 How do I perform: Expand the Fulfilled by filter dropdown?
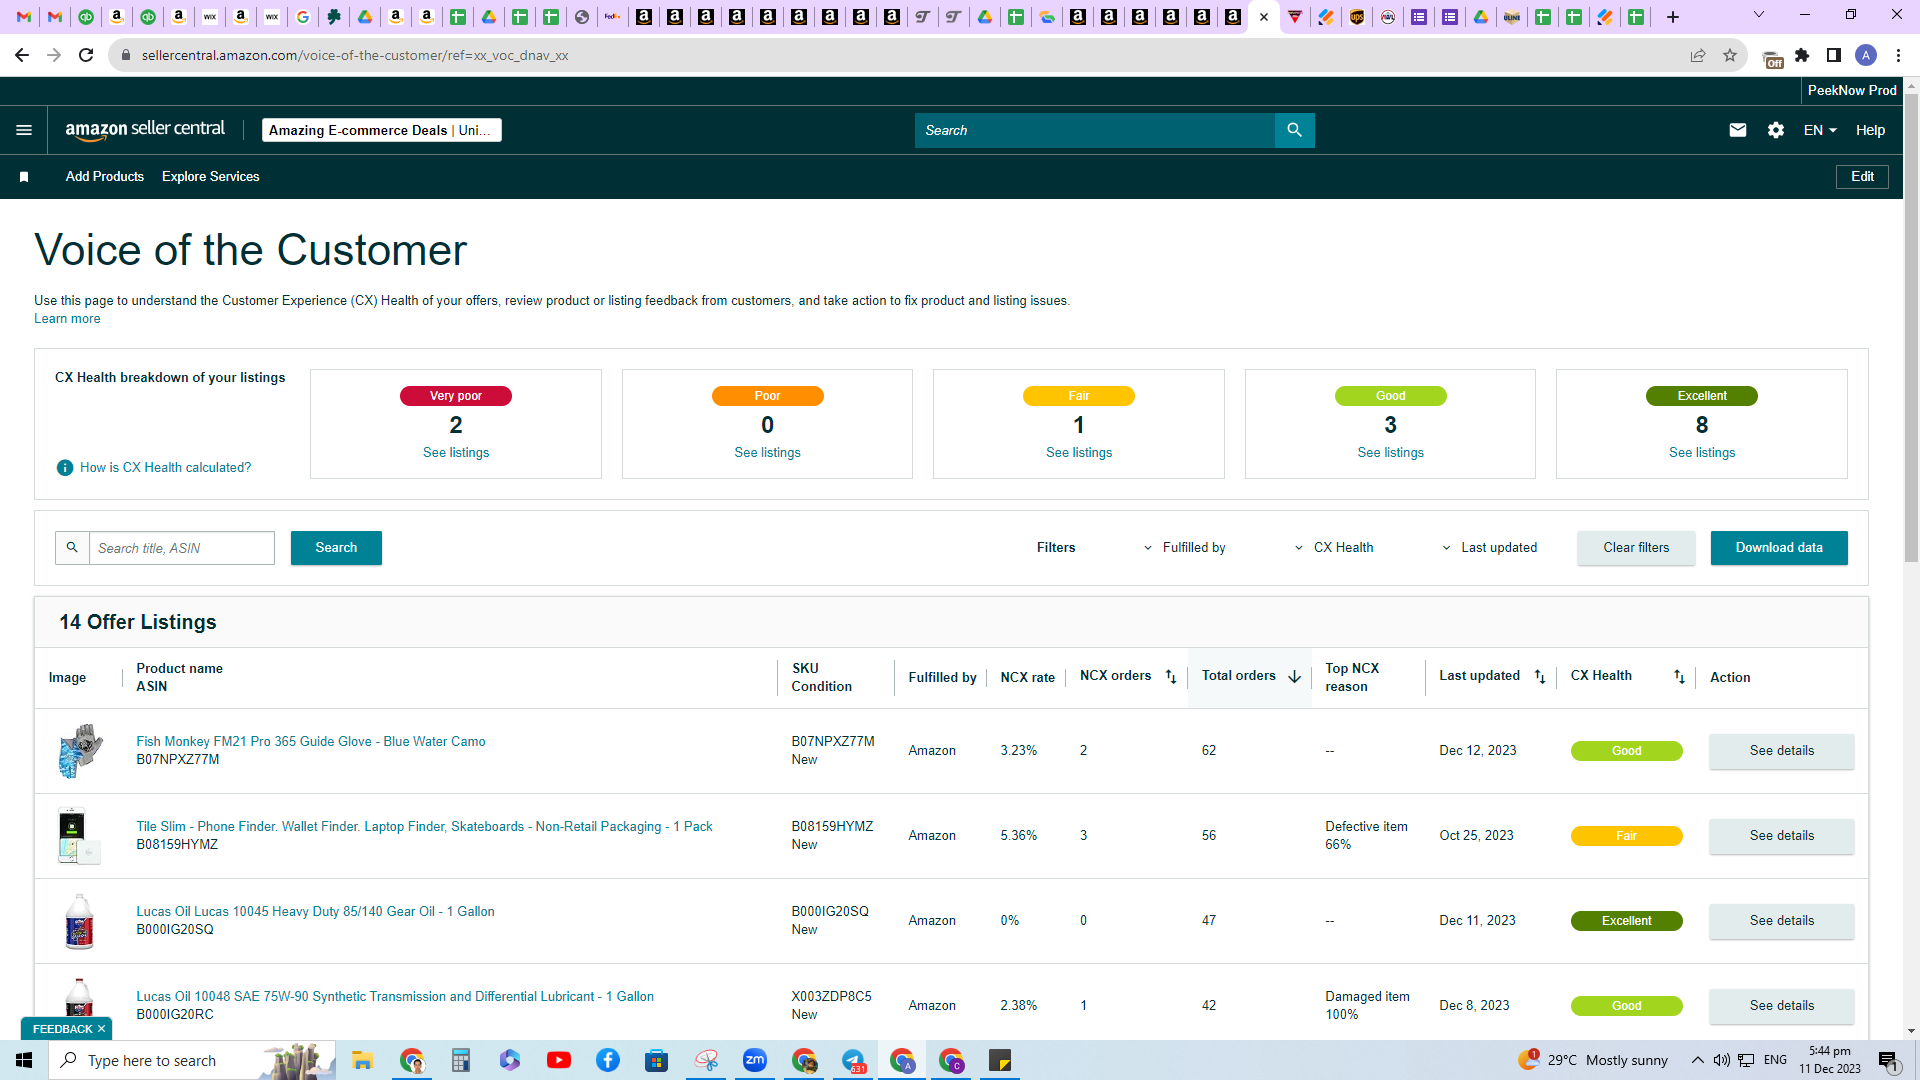pos(1185,548)
